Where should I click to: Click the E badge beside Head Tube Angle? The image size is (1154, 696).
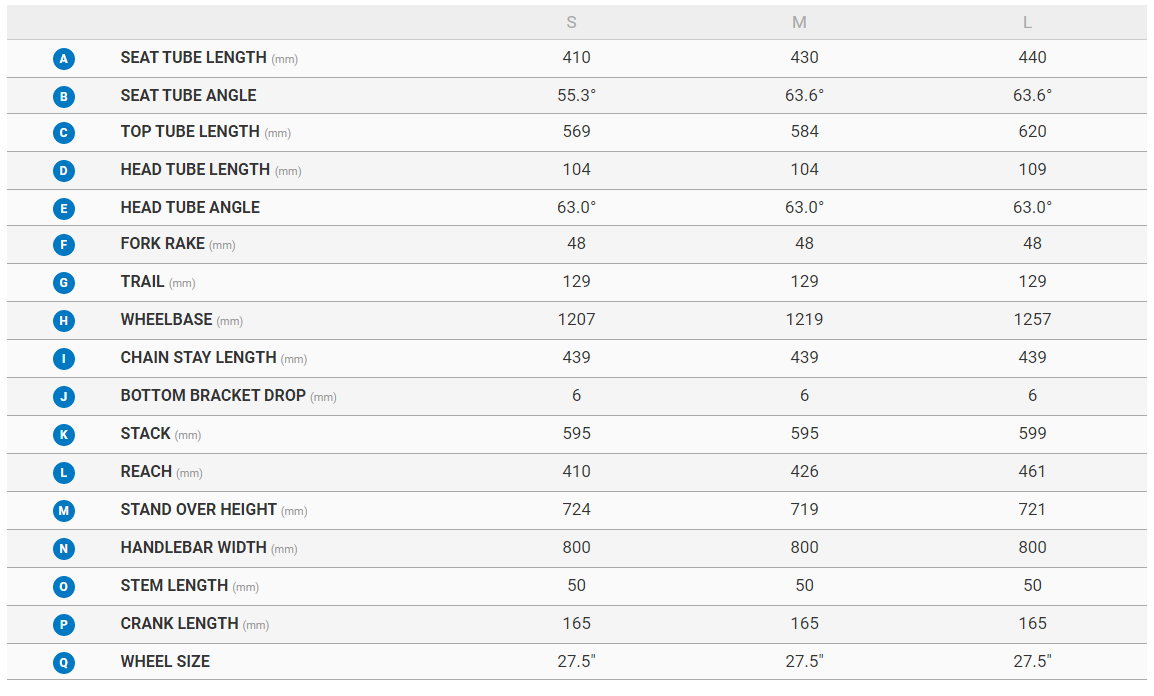click(64, 209)
